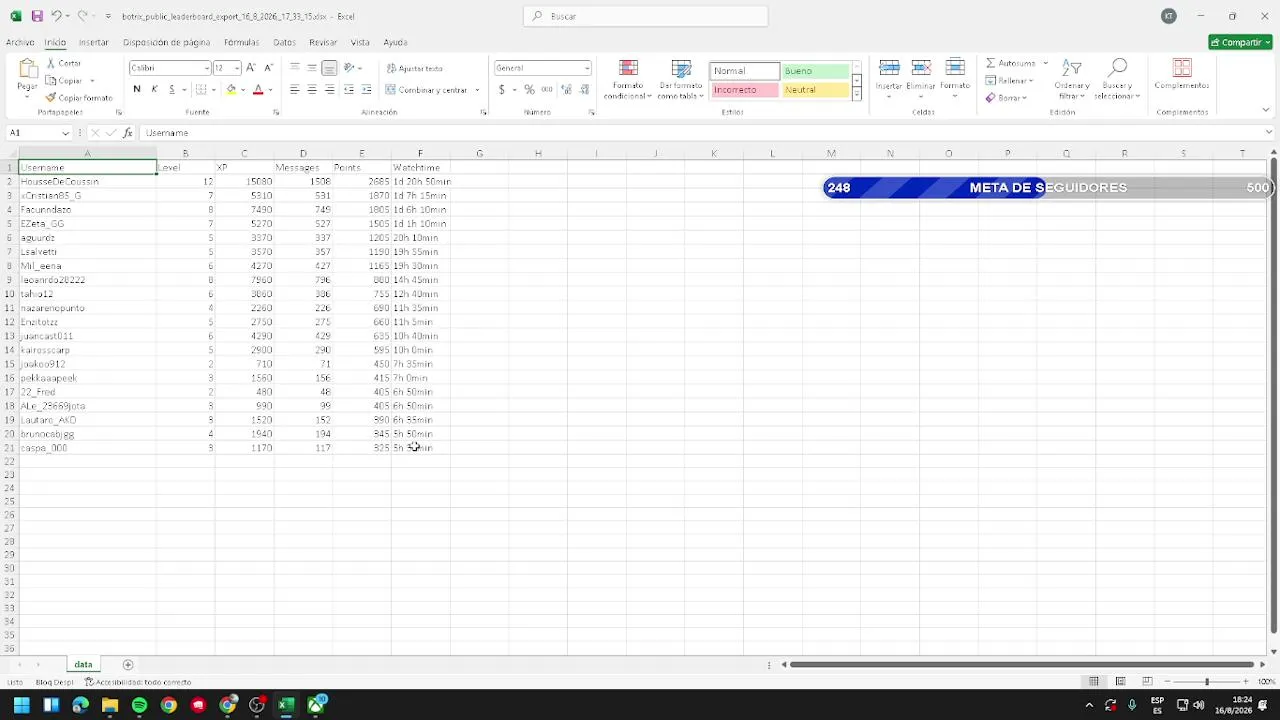This screenshot has height=720, width=1280.
Task: Click the green Compartir button
Action: coord(1240,42)
